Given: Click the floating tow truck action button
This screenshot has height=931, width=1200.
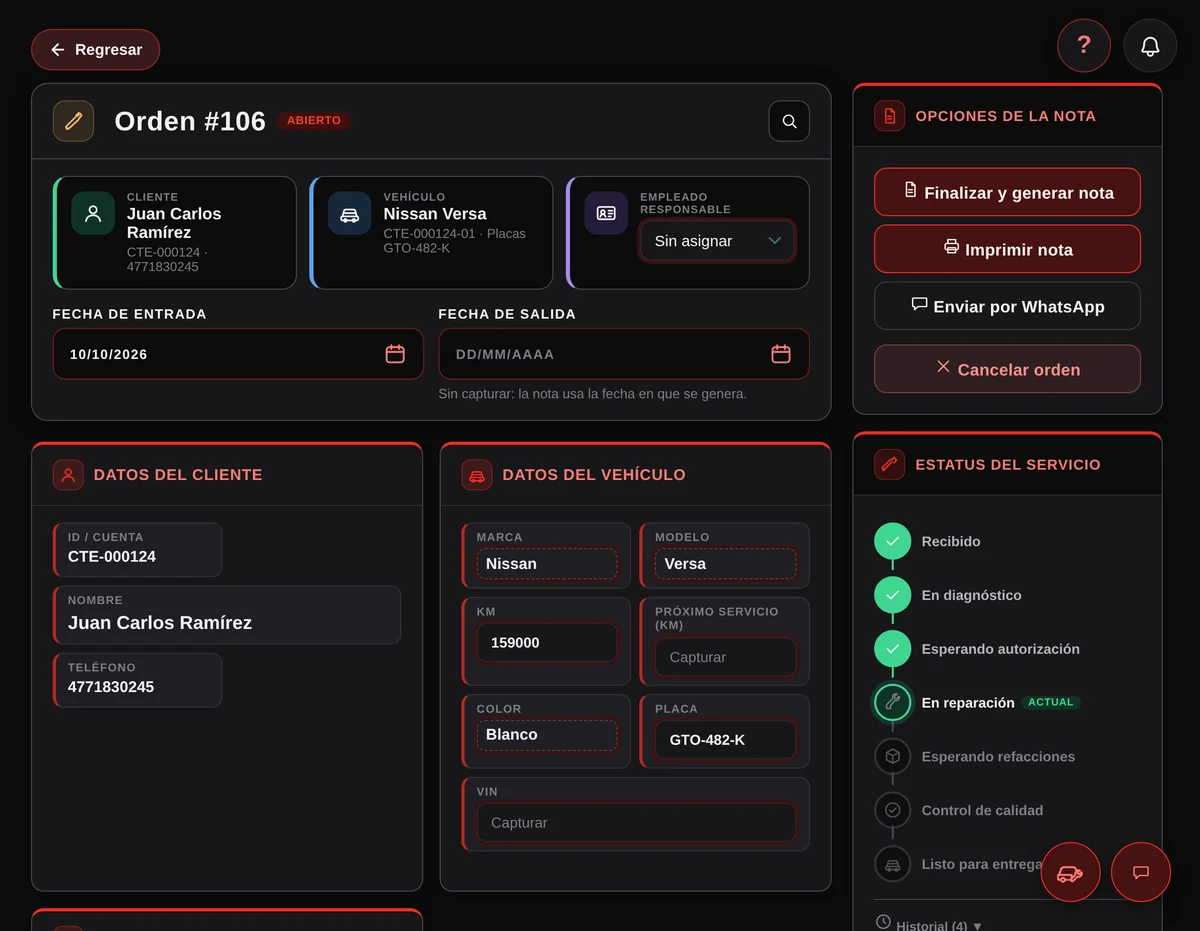Looking at the screenshot, I should click(1070, 872).
